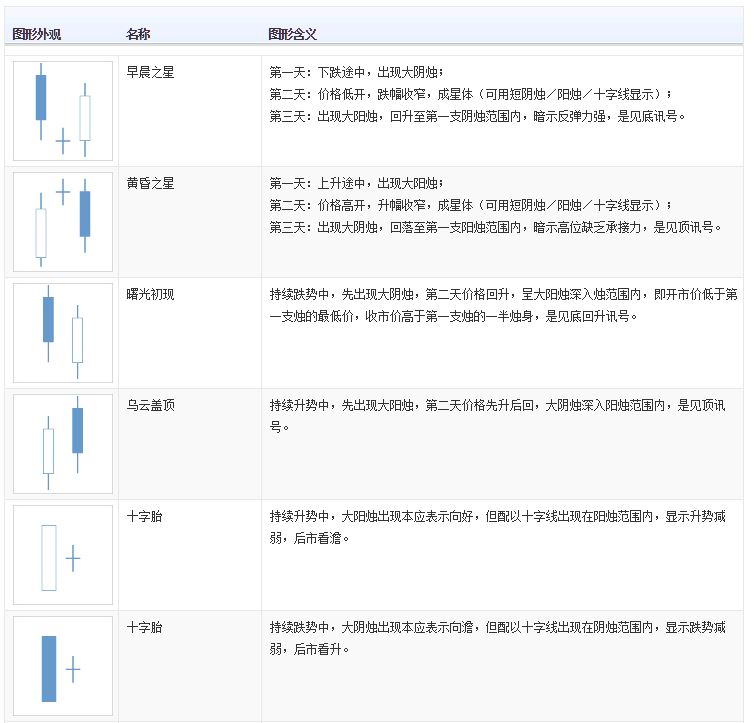This screenshot has height=723, width=754.
Task: Select 十字胎 name in 后市看升 row
Action: click(144, 627)
